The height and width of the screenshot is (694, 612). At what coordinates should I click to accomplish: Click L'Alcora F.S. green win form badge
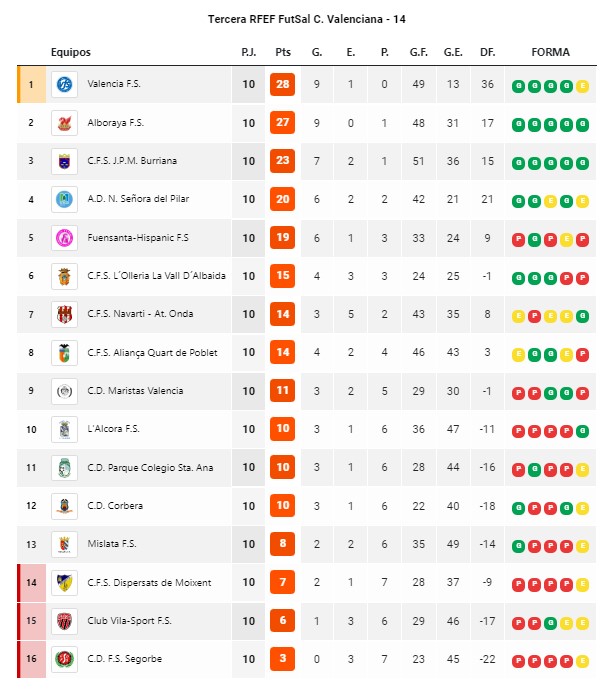click(582, 431)
